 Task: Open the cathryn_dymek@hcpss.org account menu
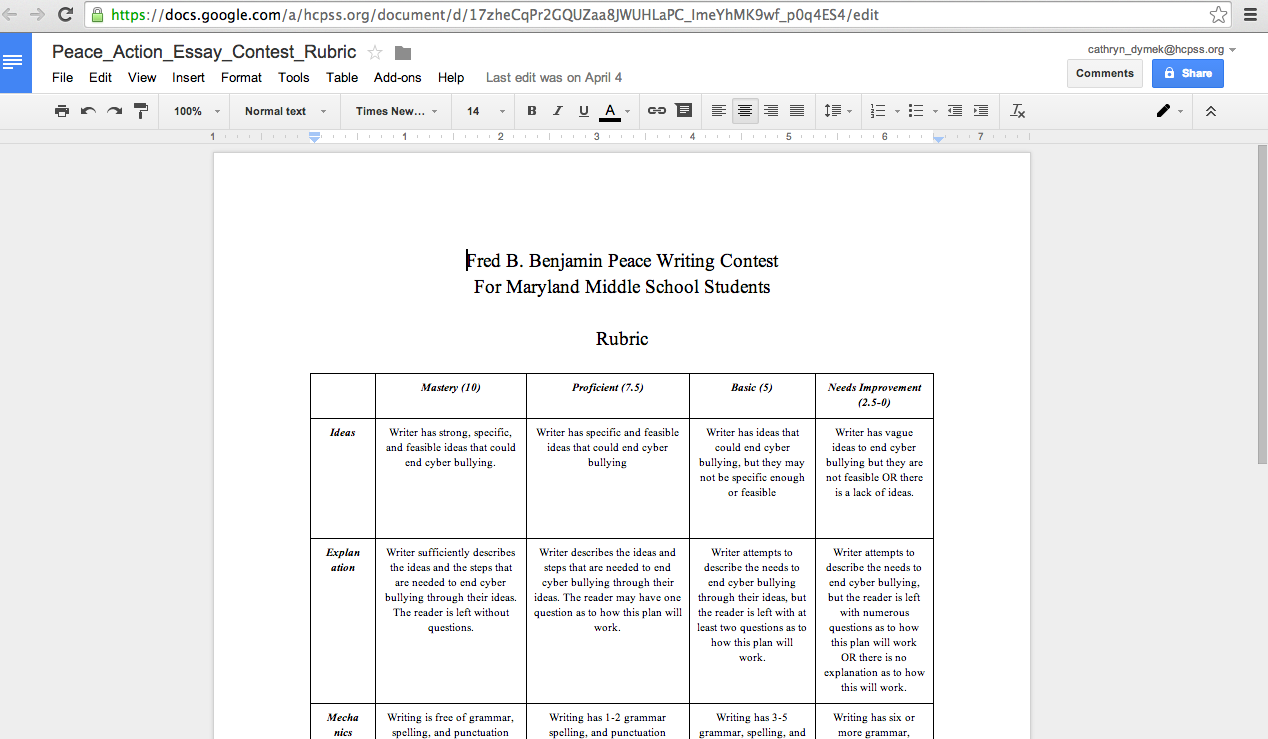pos(1162,49)
